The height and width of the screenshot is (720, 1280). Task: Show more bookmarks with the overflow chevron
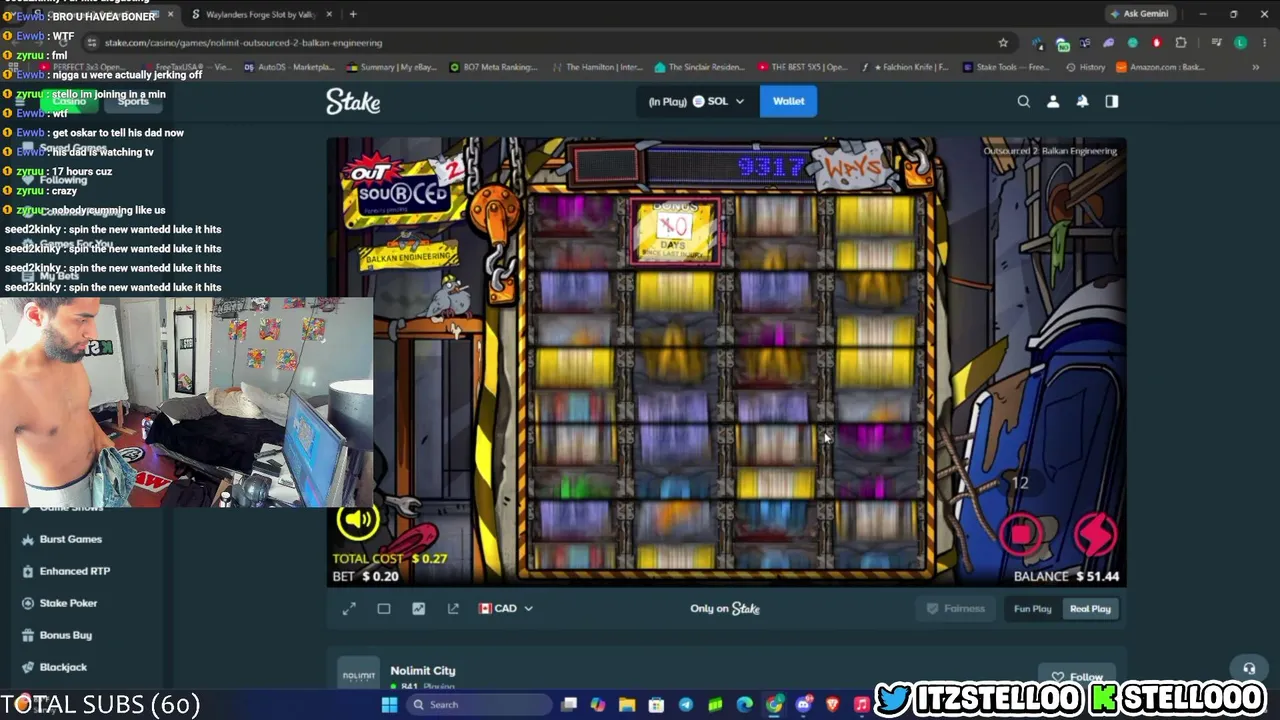coord(1255,67)
